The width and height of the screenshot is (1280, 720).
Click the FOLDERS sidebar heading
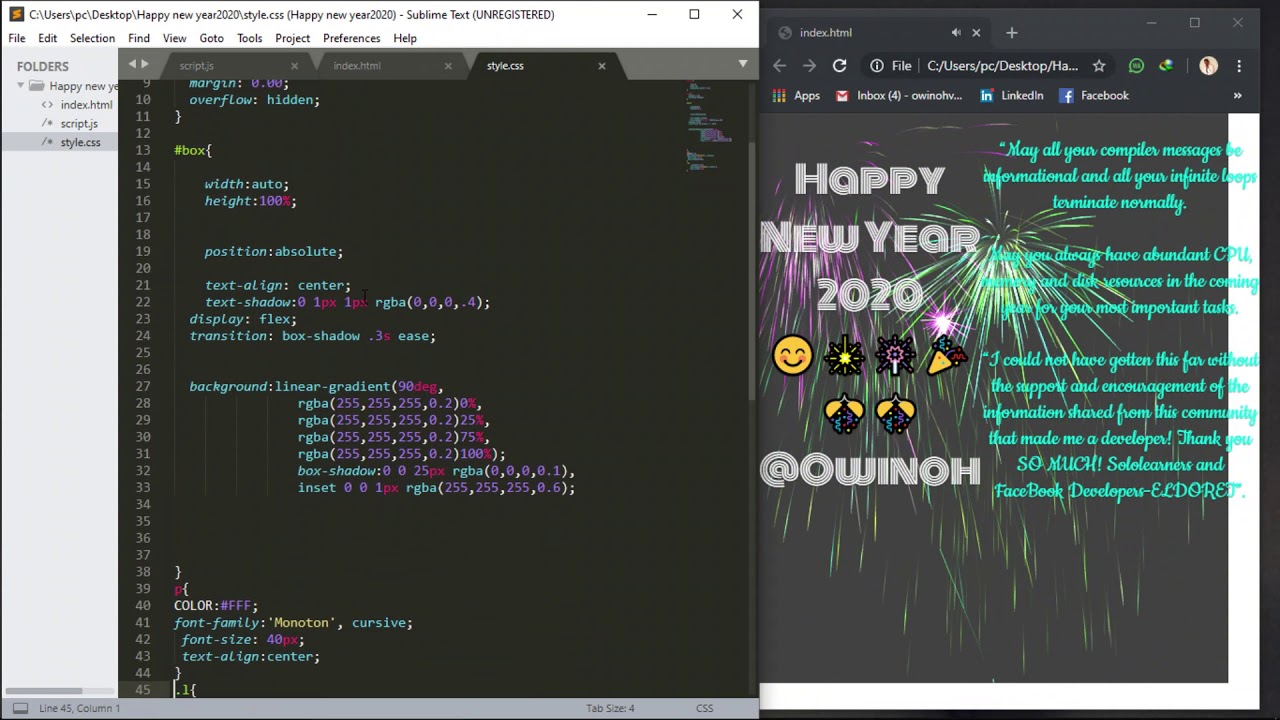pos(42,66)
